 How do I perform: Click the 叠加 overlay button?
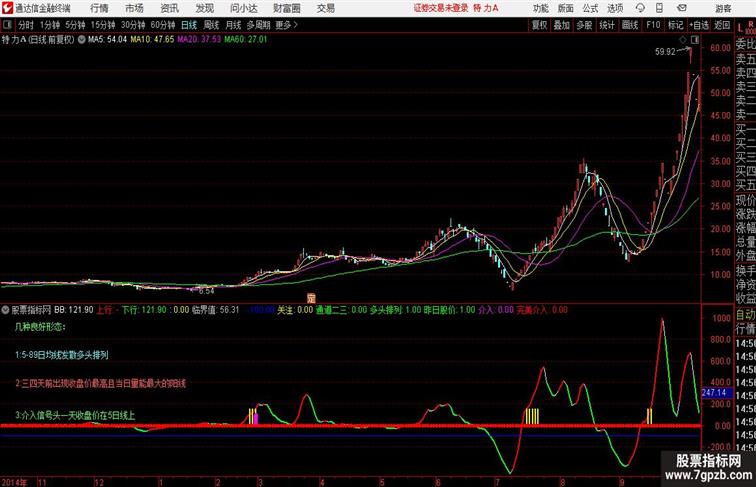click(x=562, y=25)
